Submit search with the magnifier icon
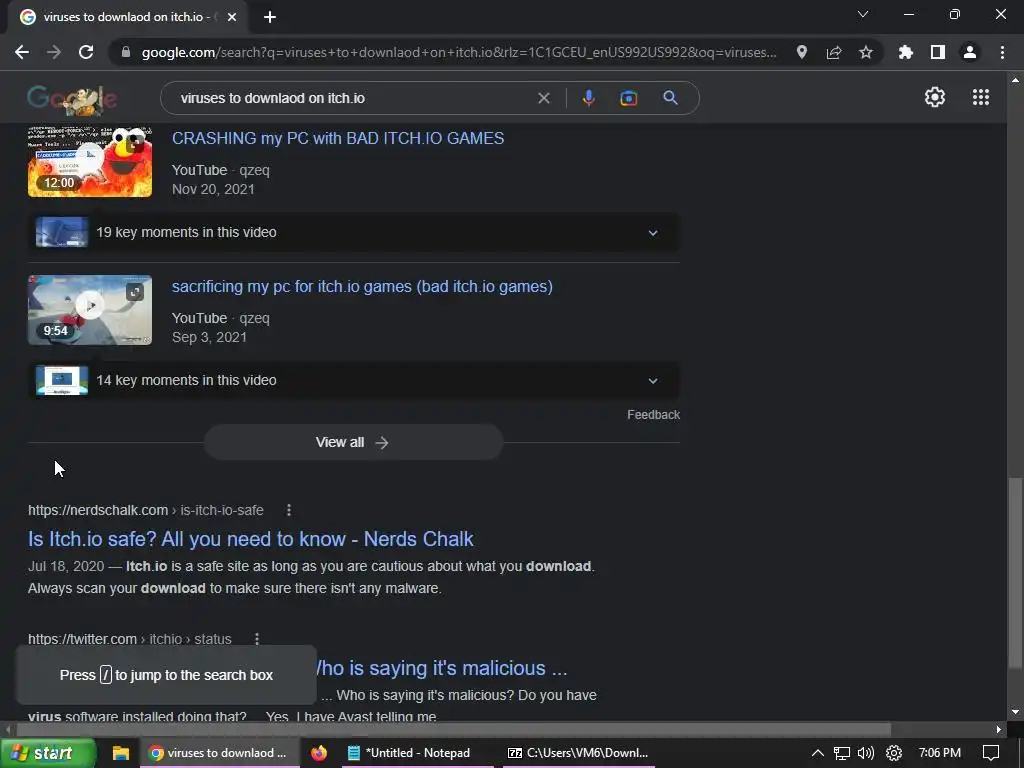This screenshot has height=768, width=1024. [670, 98]
